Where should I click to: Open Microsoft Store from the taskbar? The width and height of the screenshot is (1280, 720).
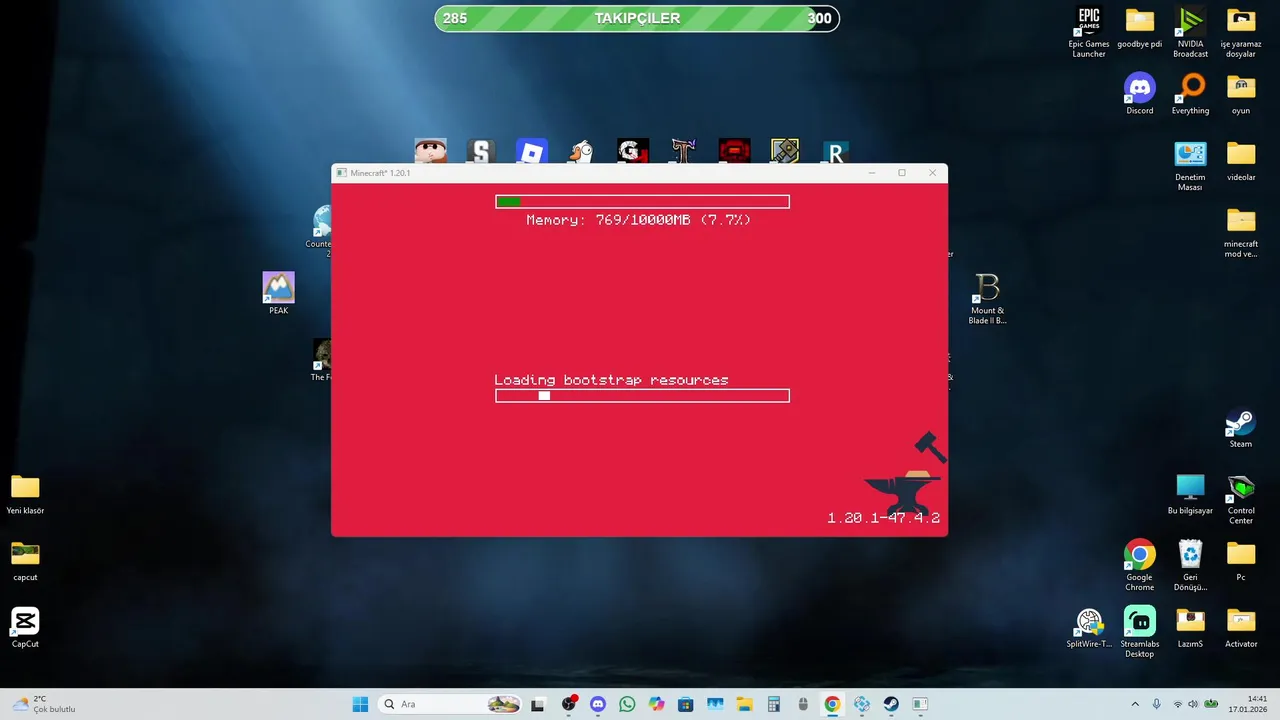click(685, 704)
